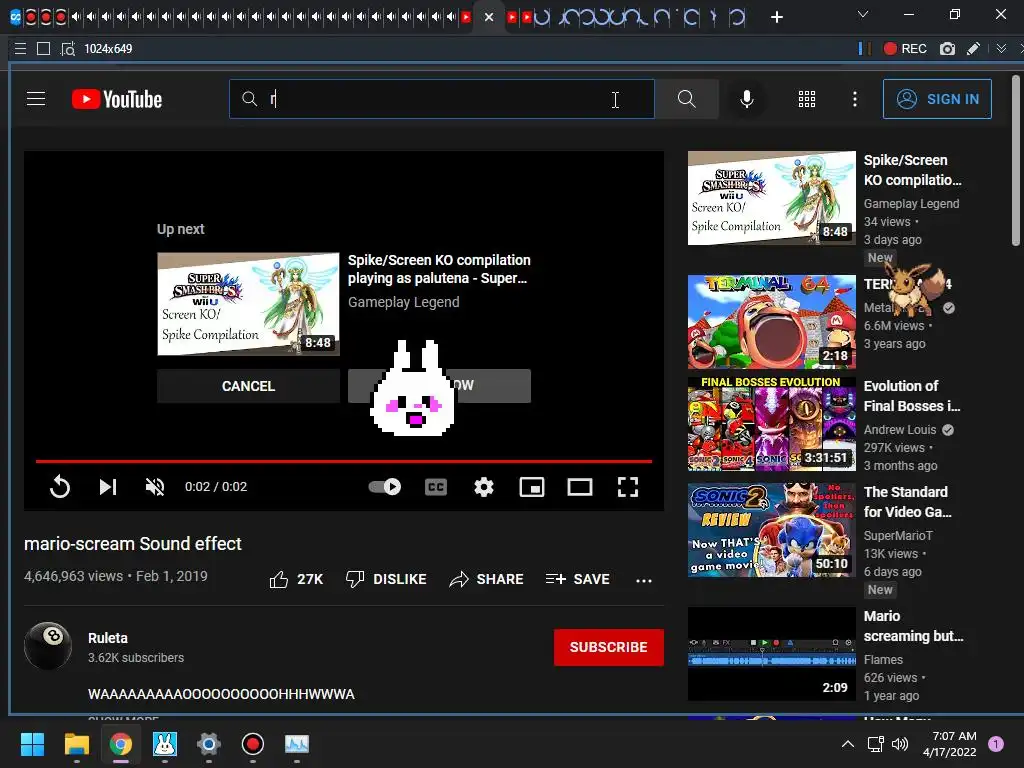This screenshot has width=1024, height=768.
Task: Replay the video with the replay icon
Action: click(x=59, y=487)
